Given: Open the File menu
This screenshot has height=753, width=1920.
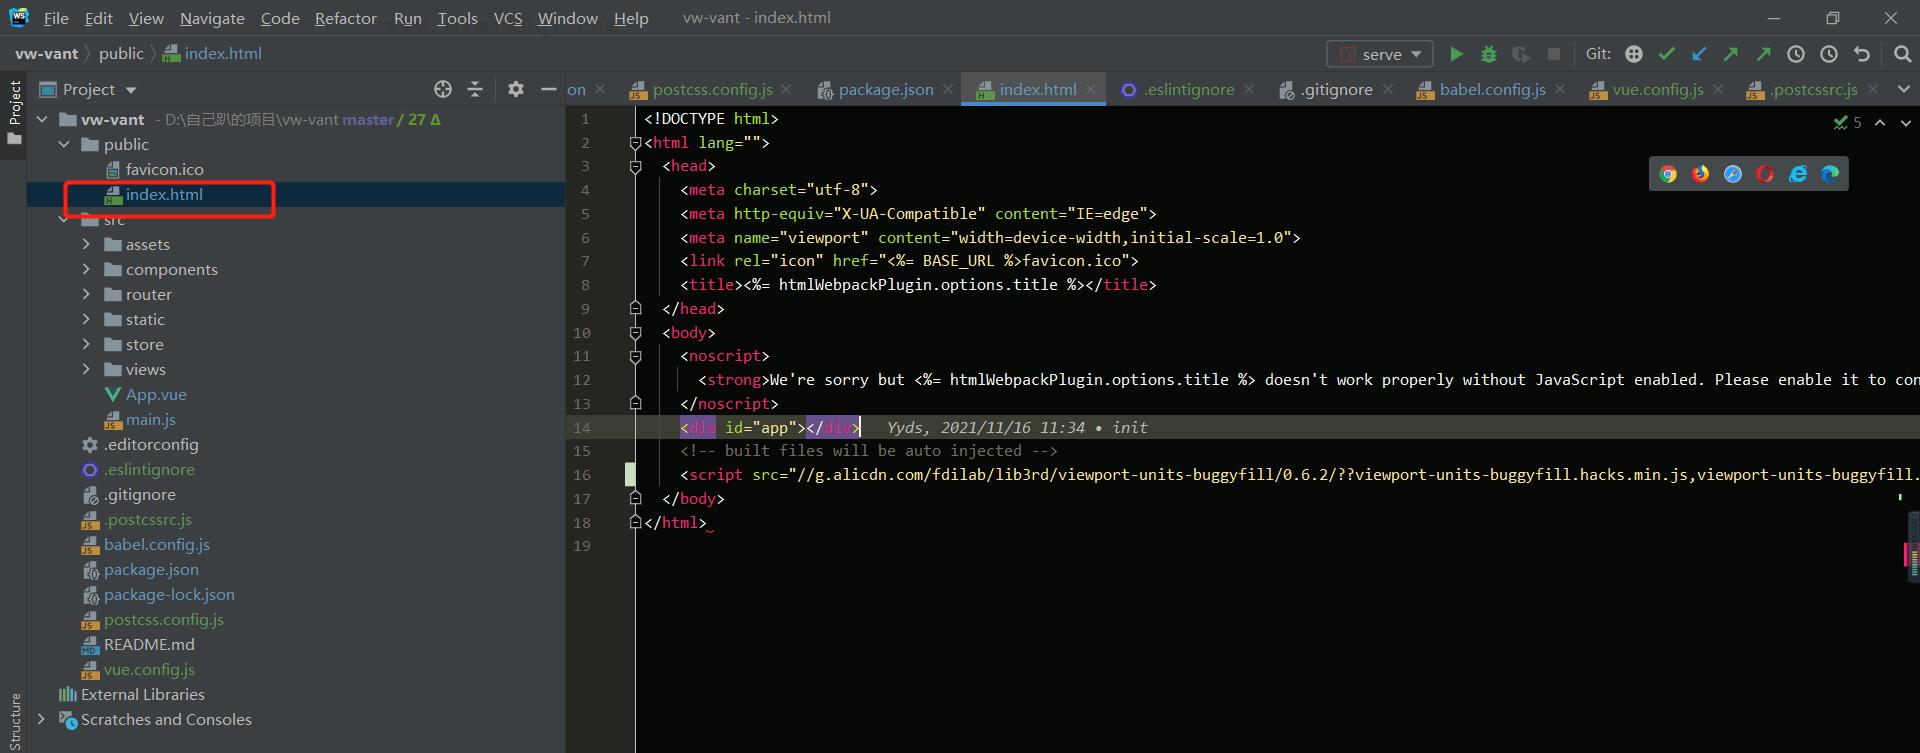Looking at the screenshot, I should pyautogui.click(x=56, y=18).
